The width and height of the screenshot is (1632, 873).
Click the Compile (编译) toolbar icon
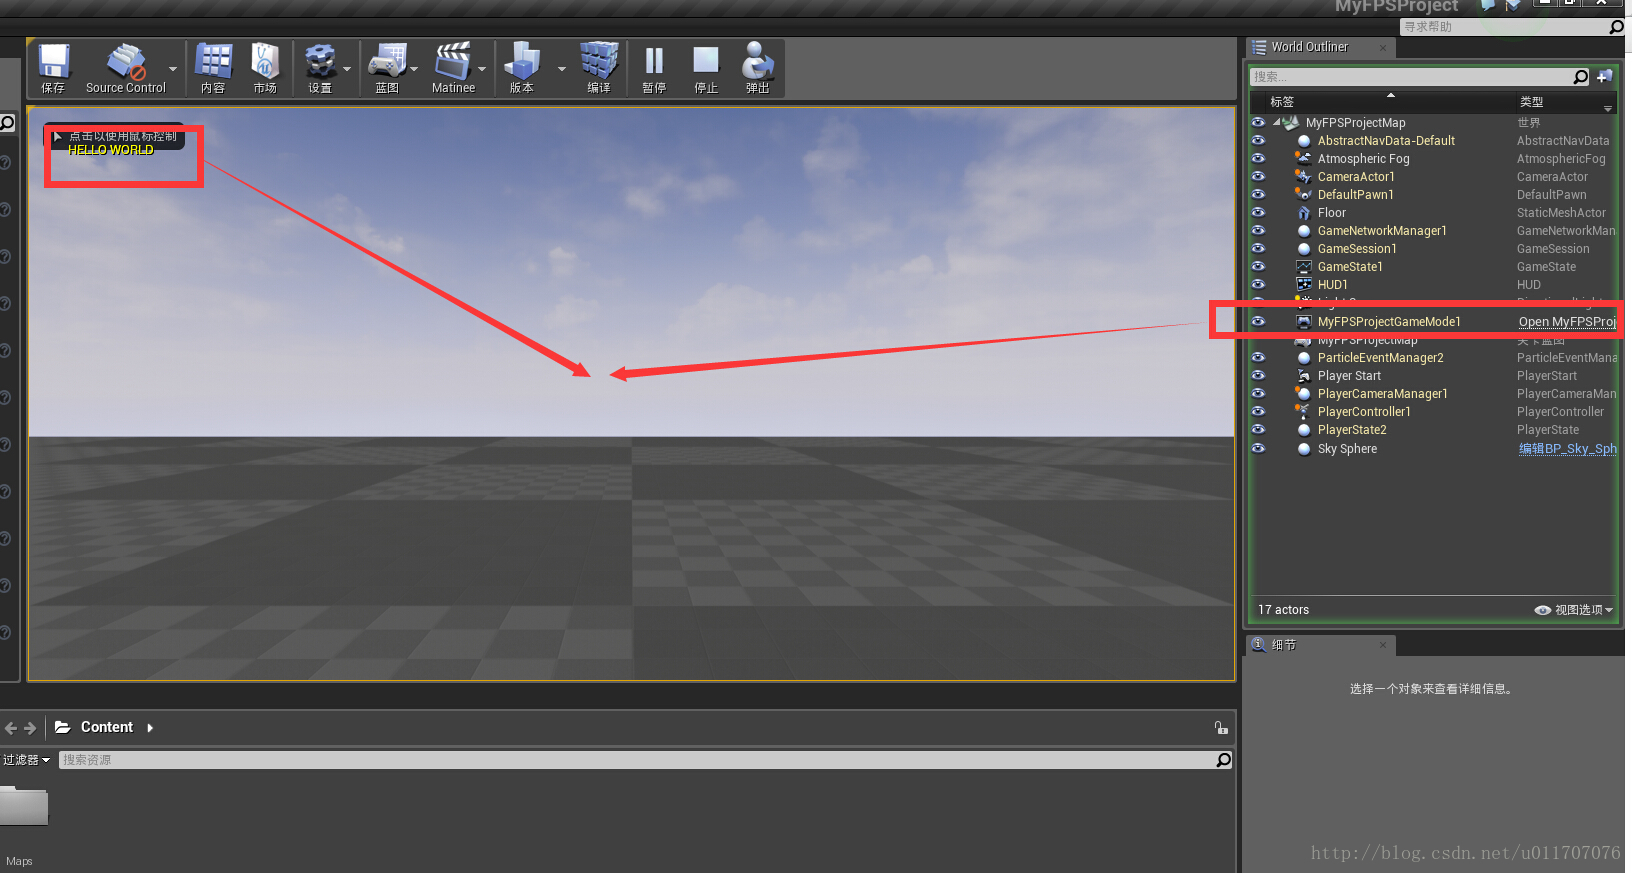click(x=599, y=68)
